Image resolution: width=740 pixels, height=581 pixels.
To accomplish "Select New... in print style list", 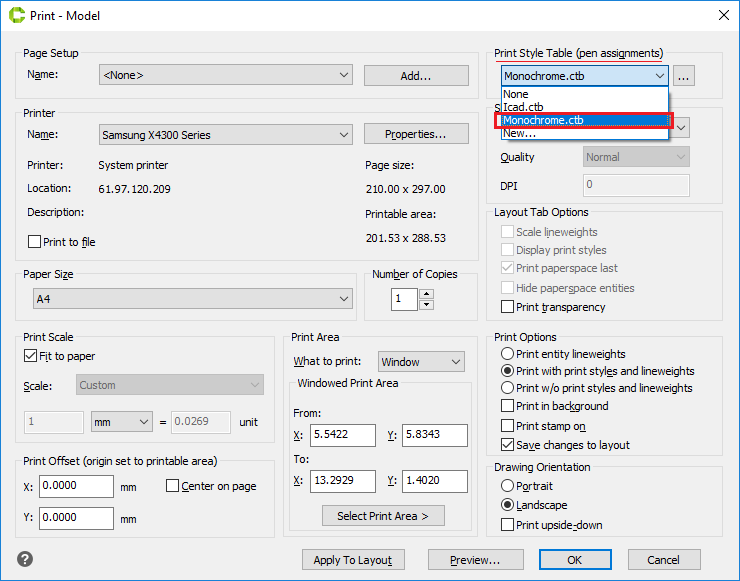I will click(x=585, y=133).
